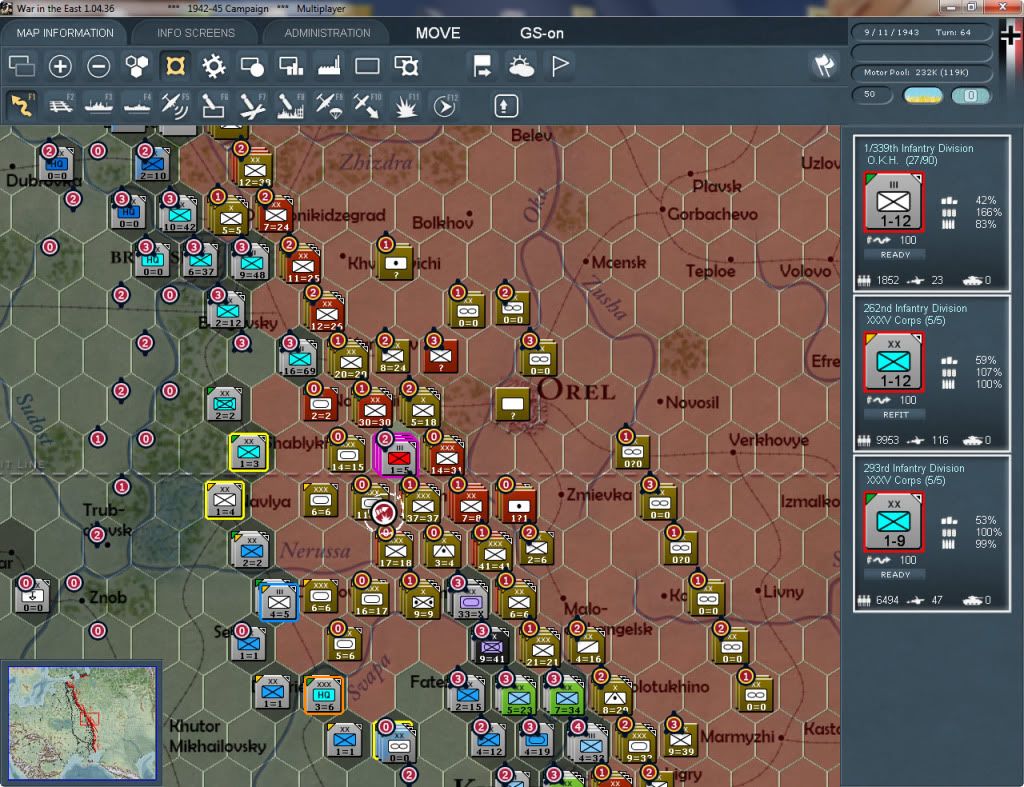Select the amphibious transport F4 icon
This screenshot has height=787, width=1024.
tap(137, 105)
